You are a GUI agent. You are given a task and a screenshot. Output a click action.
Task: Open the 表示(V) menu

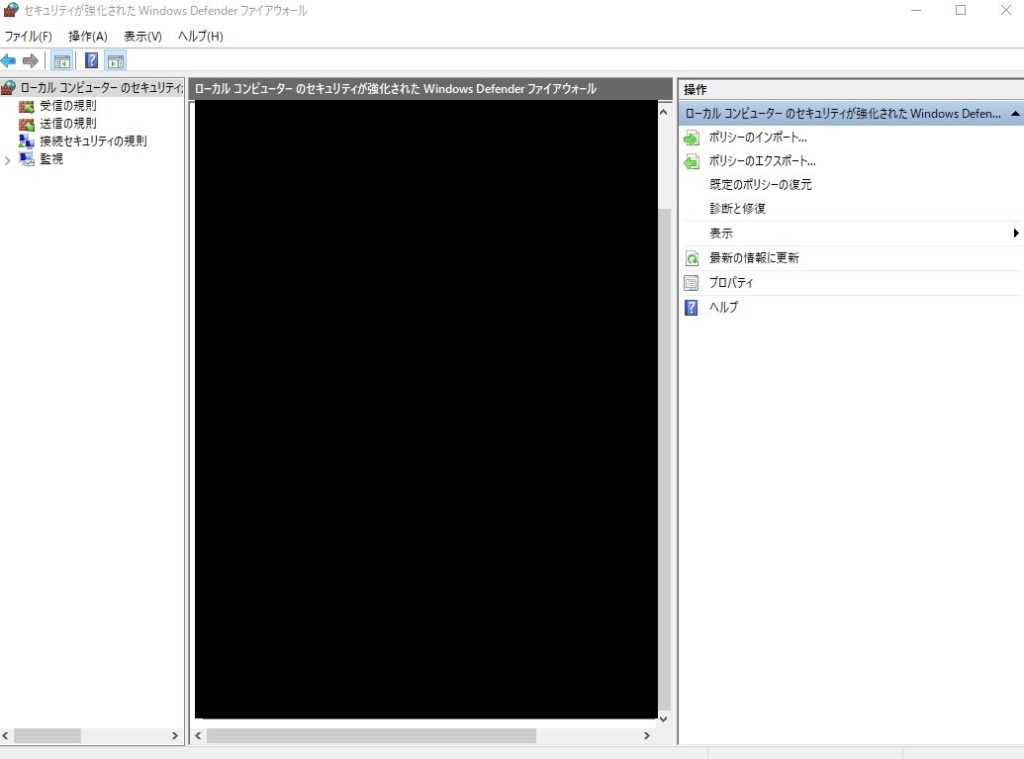coord(142,37)
